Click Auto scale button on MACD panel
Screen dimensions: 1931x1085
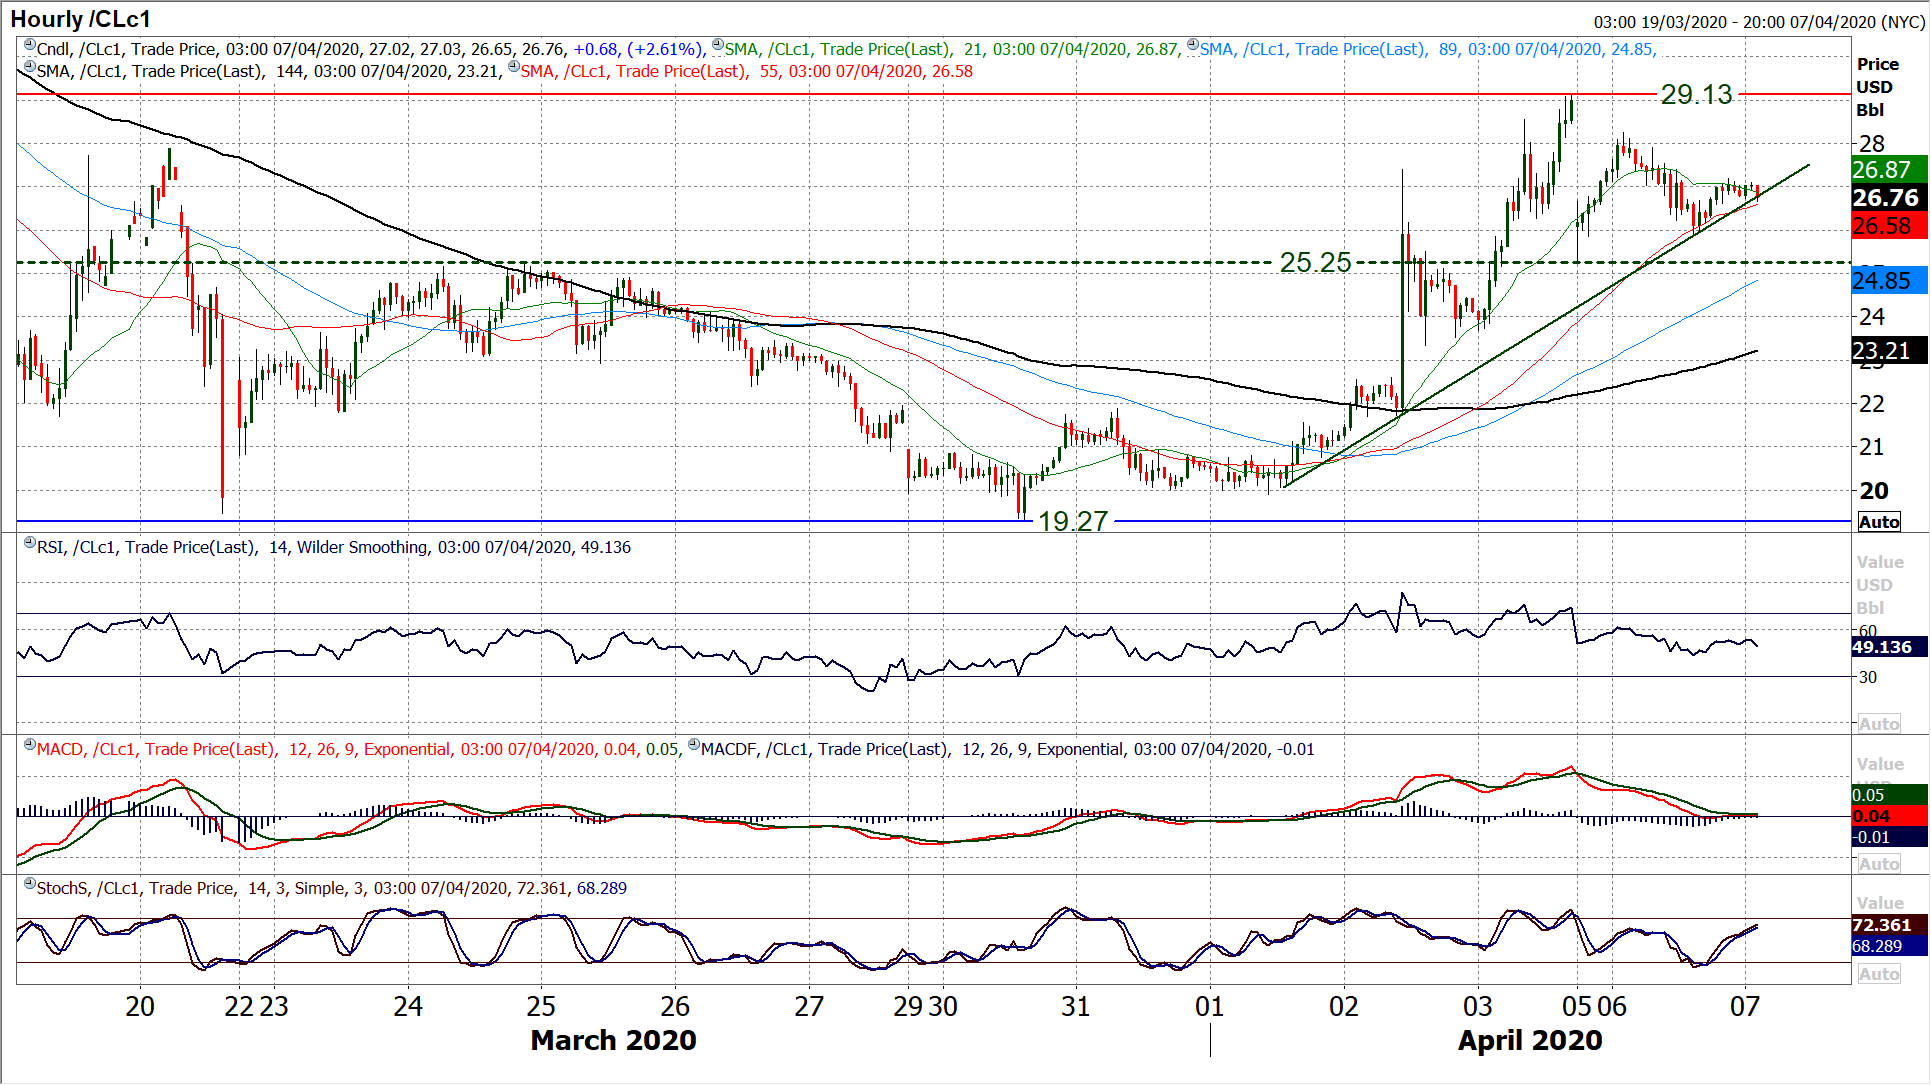click(x=1879, y=864)
